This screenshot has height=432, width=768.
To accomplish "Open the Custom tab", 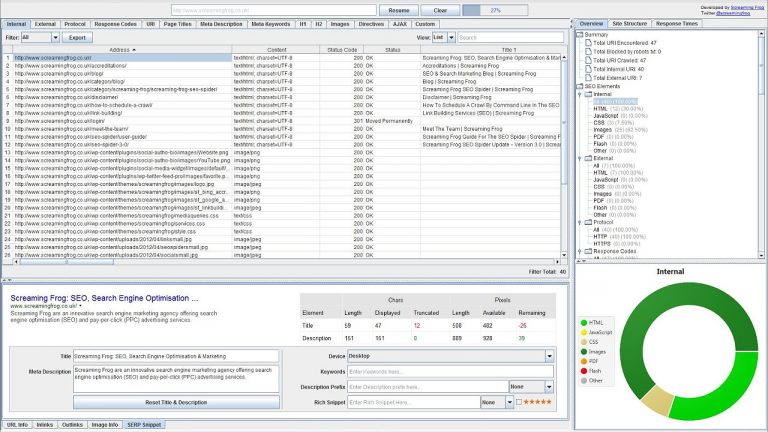I will pyautogui.click(x=425, y=24).
